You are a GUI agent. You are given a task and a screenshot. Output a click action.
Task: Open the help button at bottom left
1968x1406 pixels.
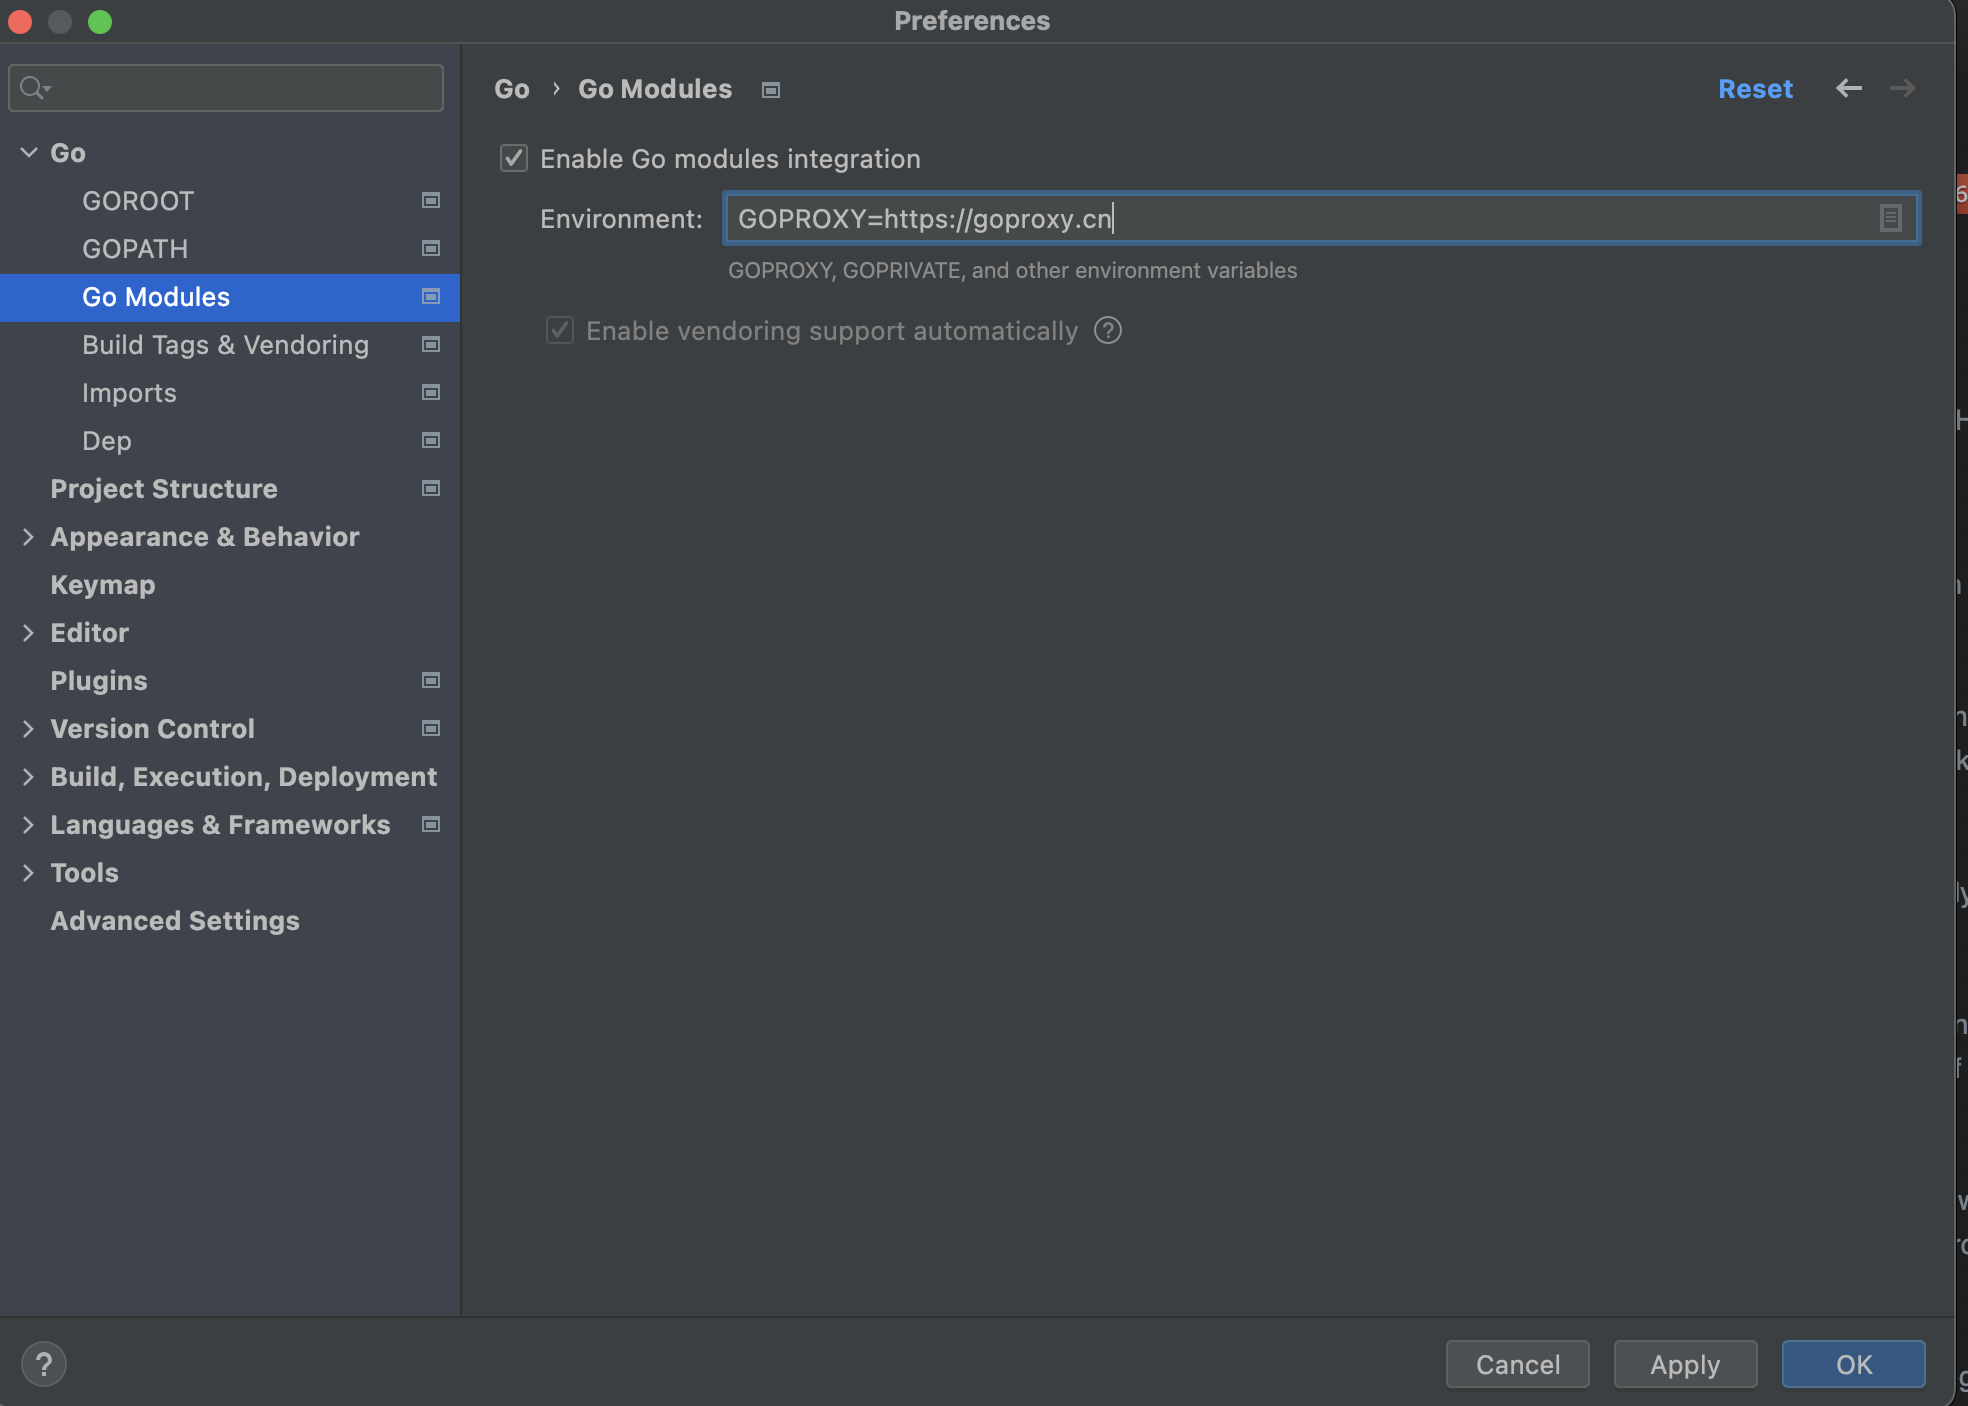point(44,1364)
